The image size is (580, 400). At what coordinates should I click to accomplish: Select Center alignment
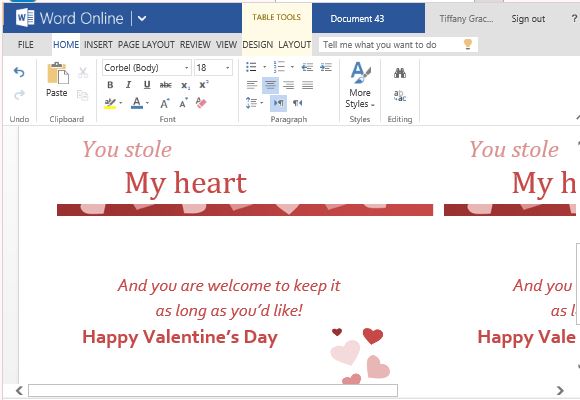point(270,85)
